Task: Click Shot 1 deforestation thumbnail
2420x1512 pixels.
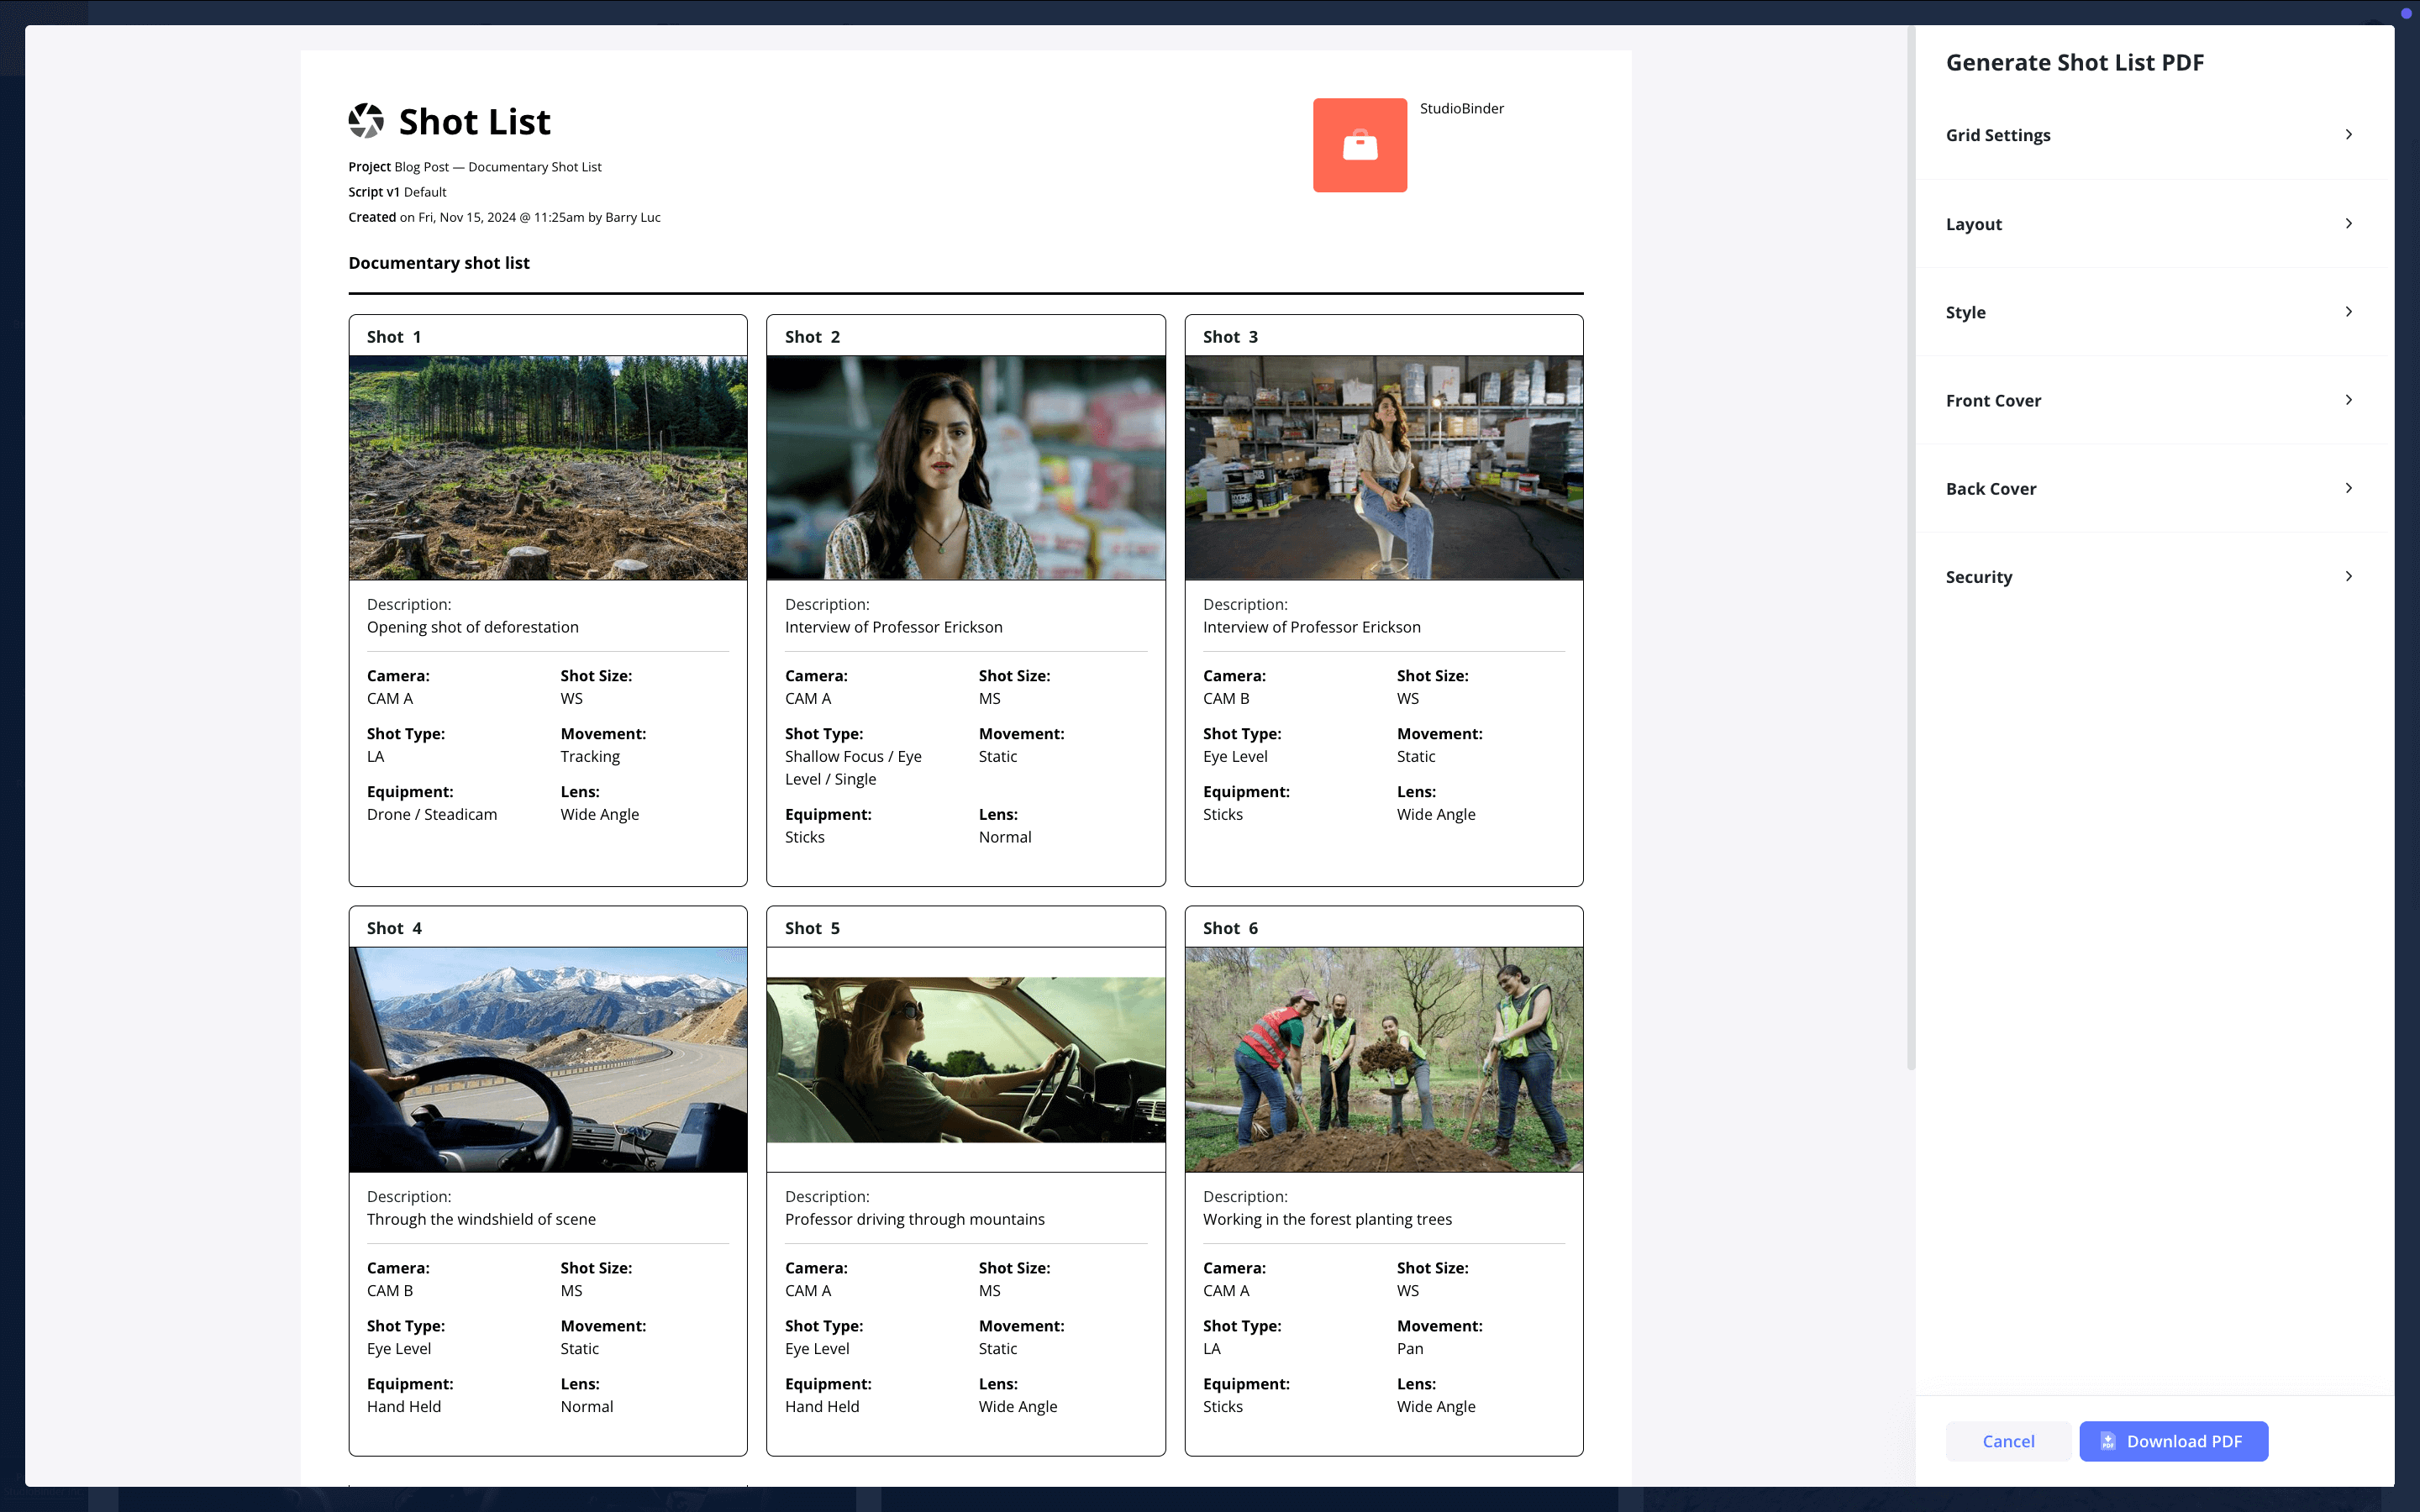Action: click(547, 467)
